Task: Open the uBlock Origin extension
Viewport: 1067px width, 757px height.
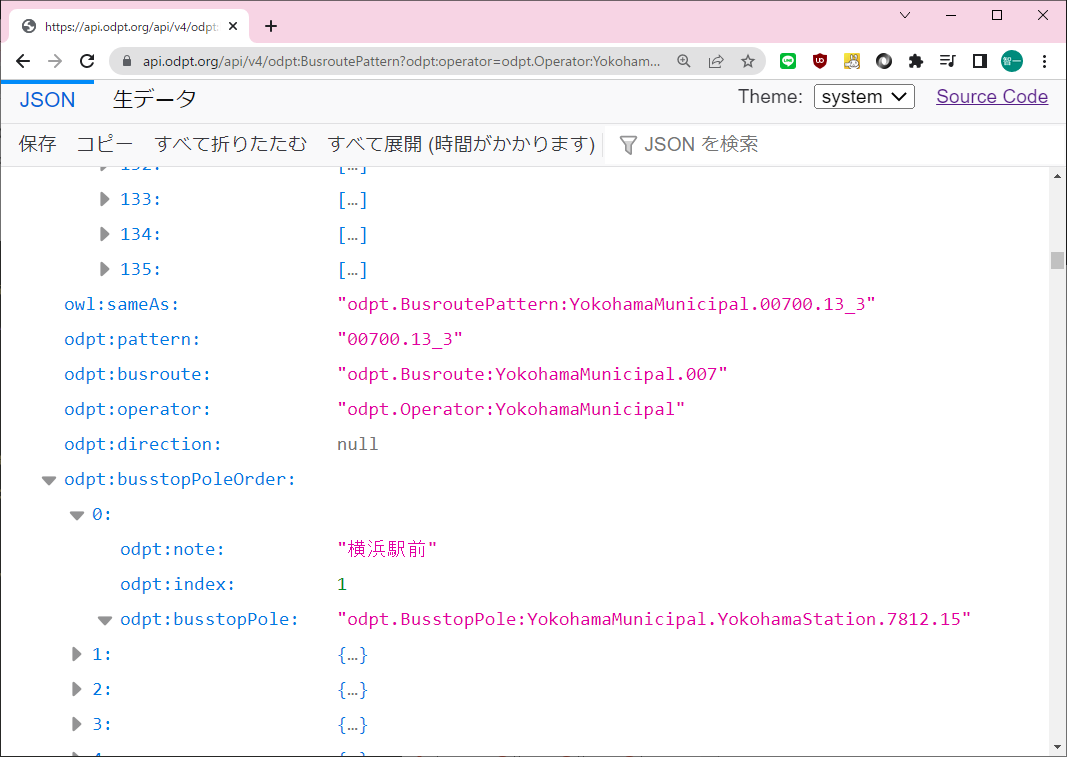Action: tap(820, 61)
